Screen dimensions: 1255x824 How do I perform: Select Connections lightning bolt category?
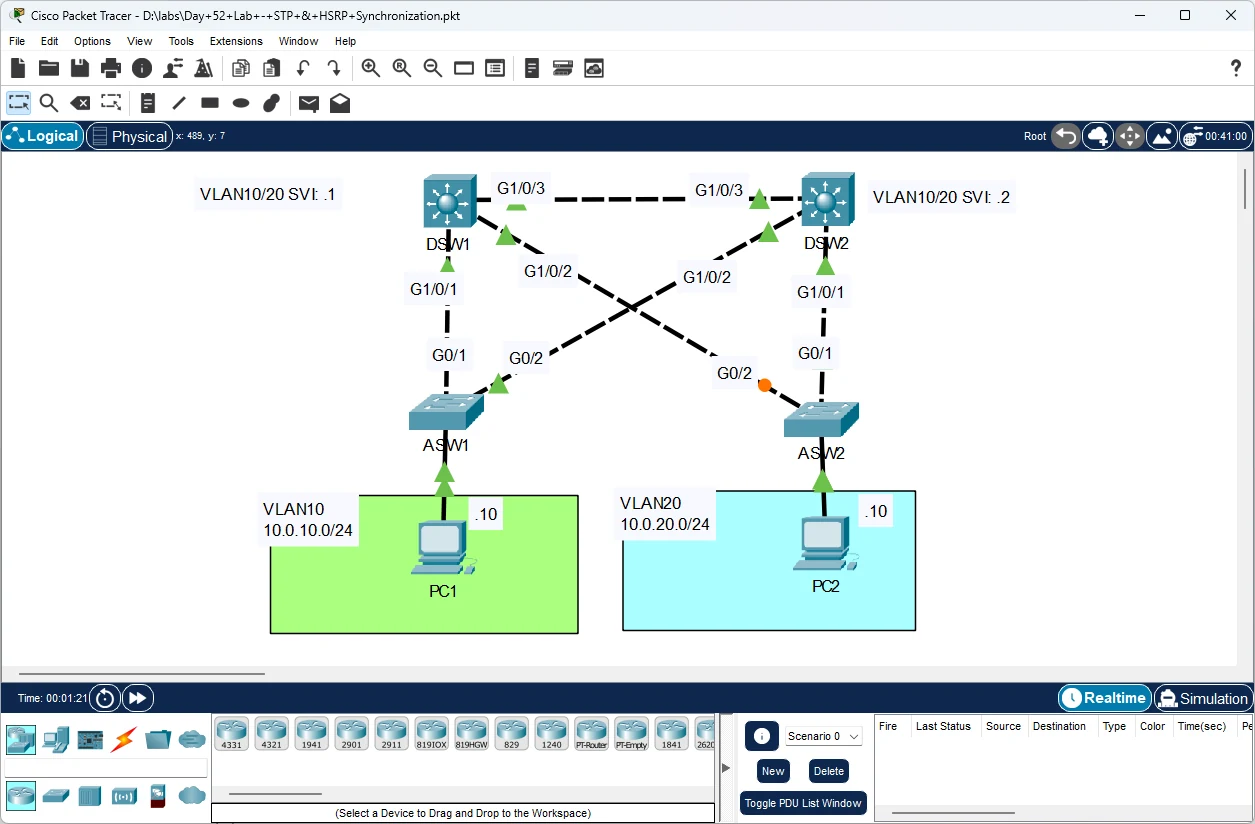(124, 740)
